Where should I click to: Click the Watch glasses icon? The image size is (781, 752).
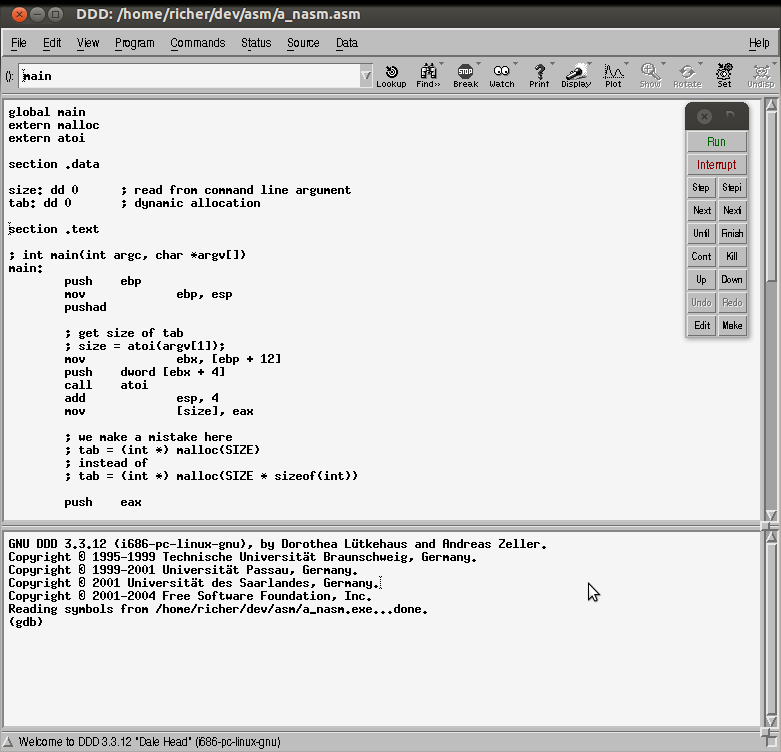click(x=502, y=76)
